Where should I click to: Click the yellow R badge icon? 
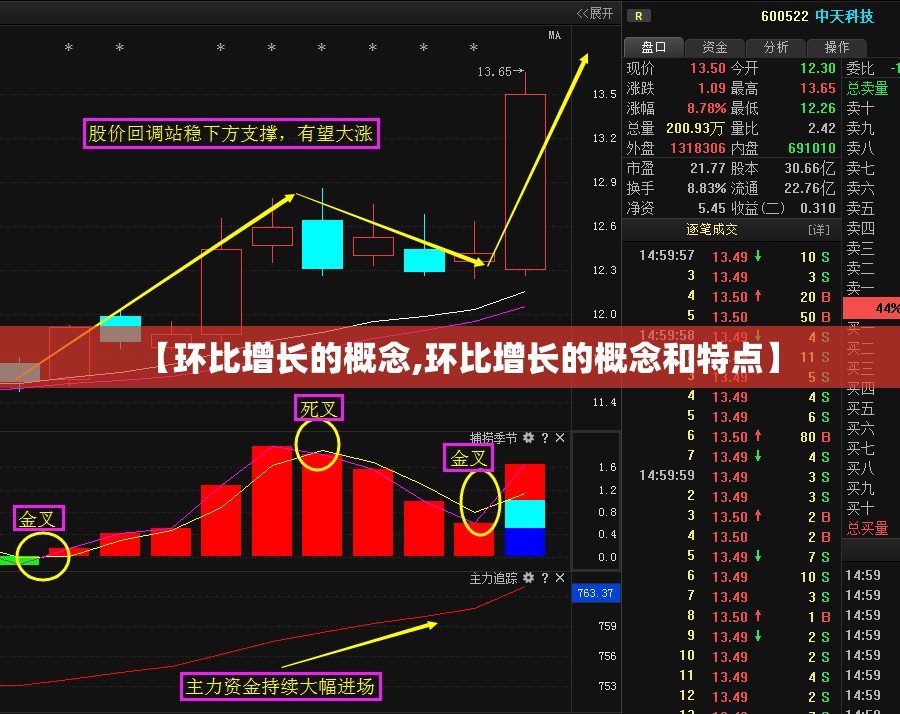pos(638,16)
